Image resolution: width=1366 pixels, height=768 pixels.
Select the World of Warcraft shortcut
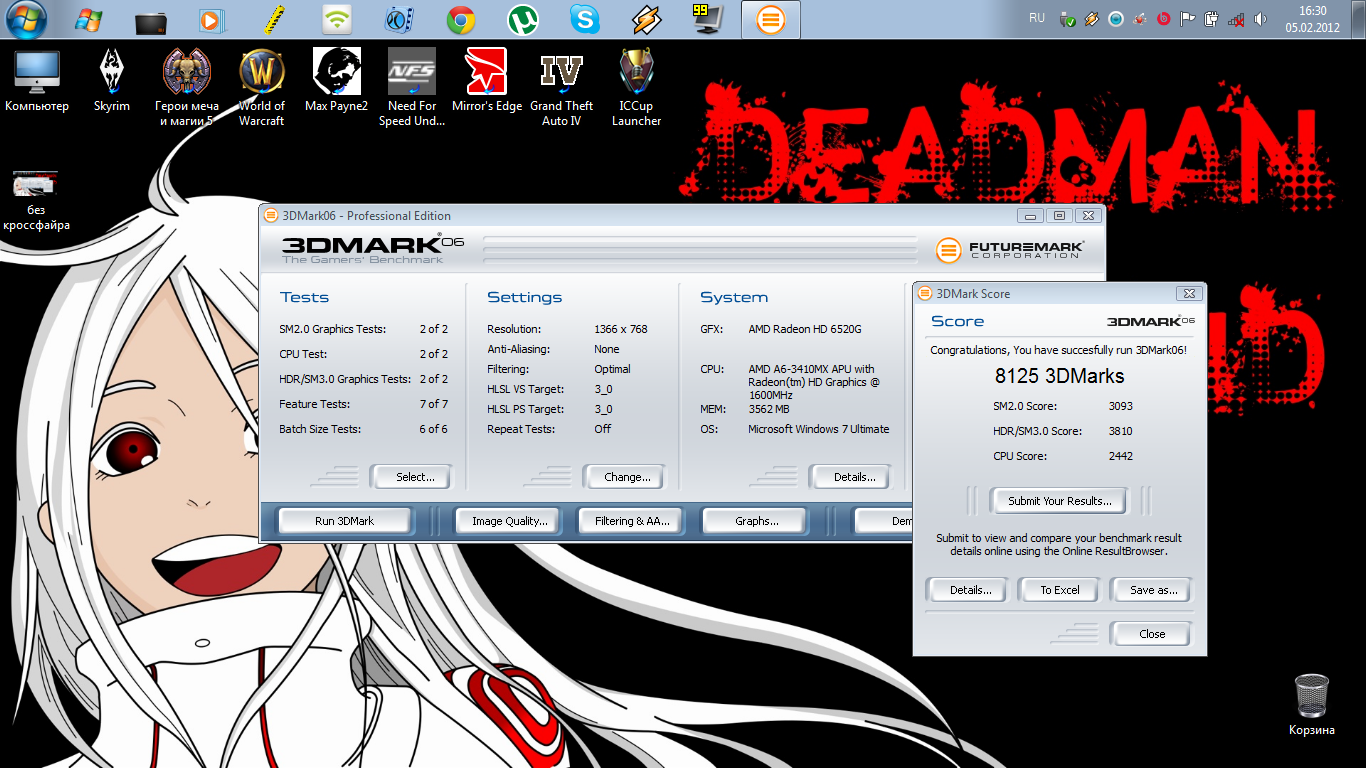click(262, 89)
